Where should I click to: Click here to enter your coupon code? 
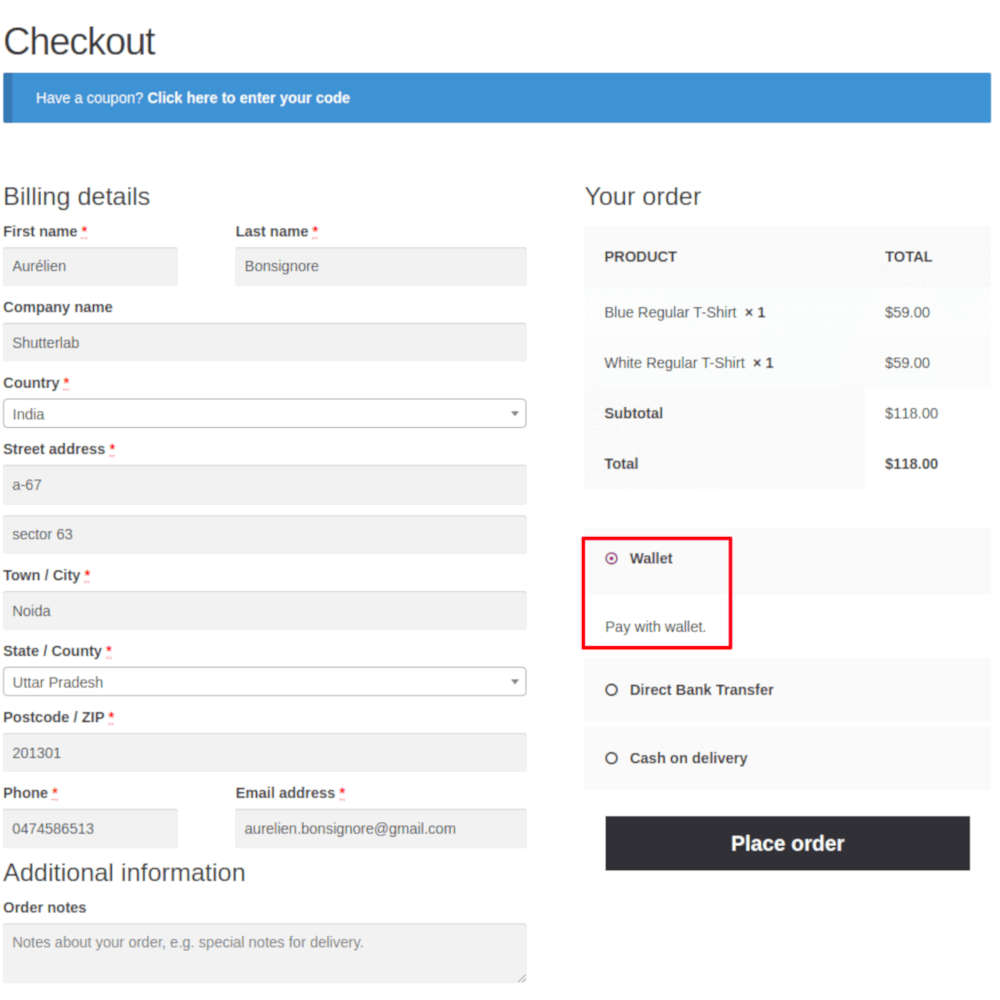coord(249,97)
